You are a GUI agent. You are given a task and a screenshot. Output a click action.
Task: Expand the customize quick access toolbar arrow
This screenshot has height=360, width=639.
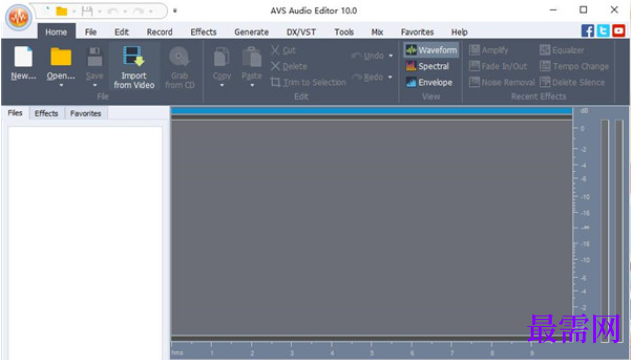(175, 11)
